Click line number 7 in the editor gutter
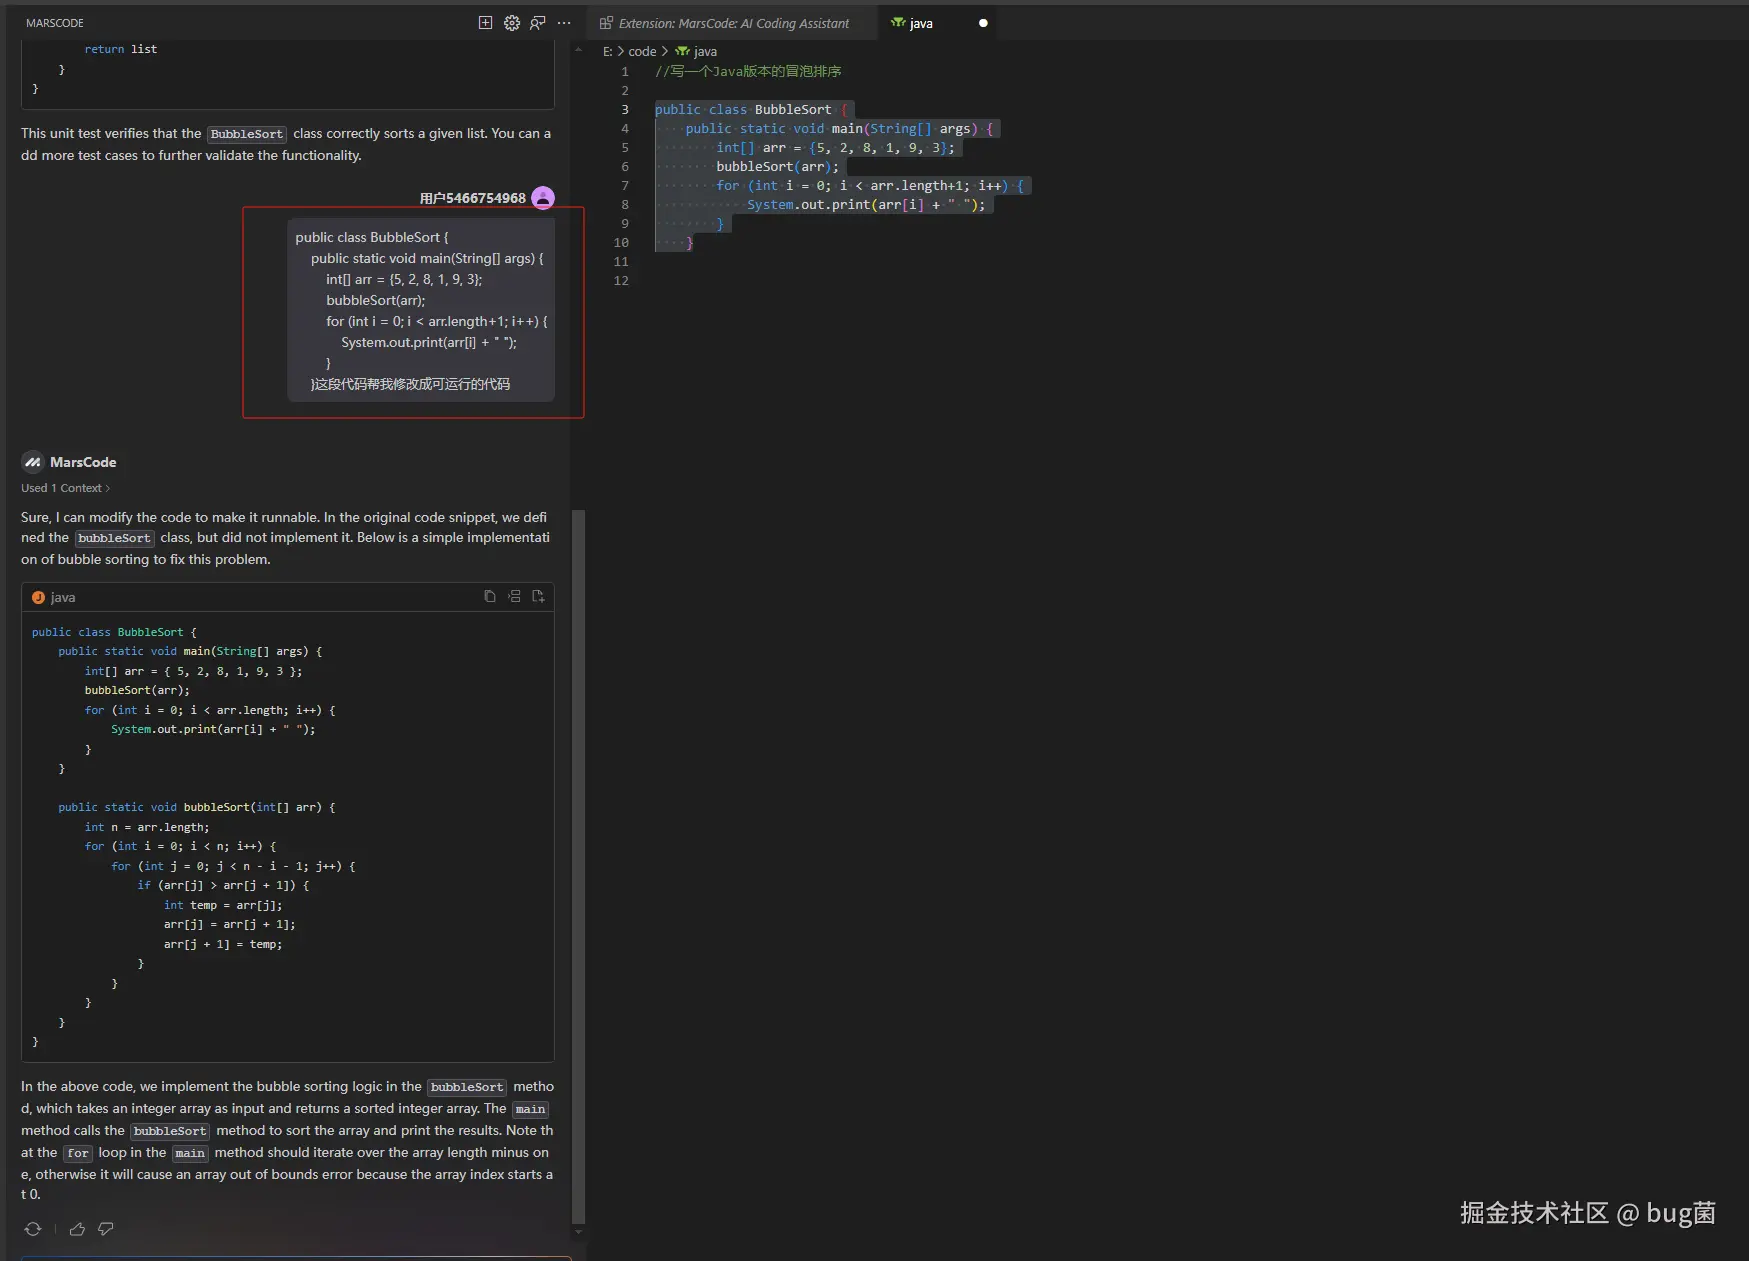 (625, 186)
